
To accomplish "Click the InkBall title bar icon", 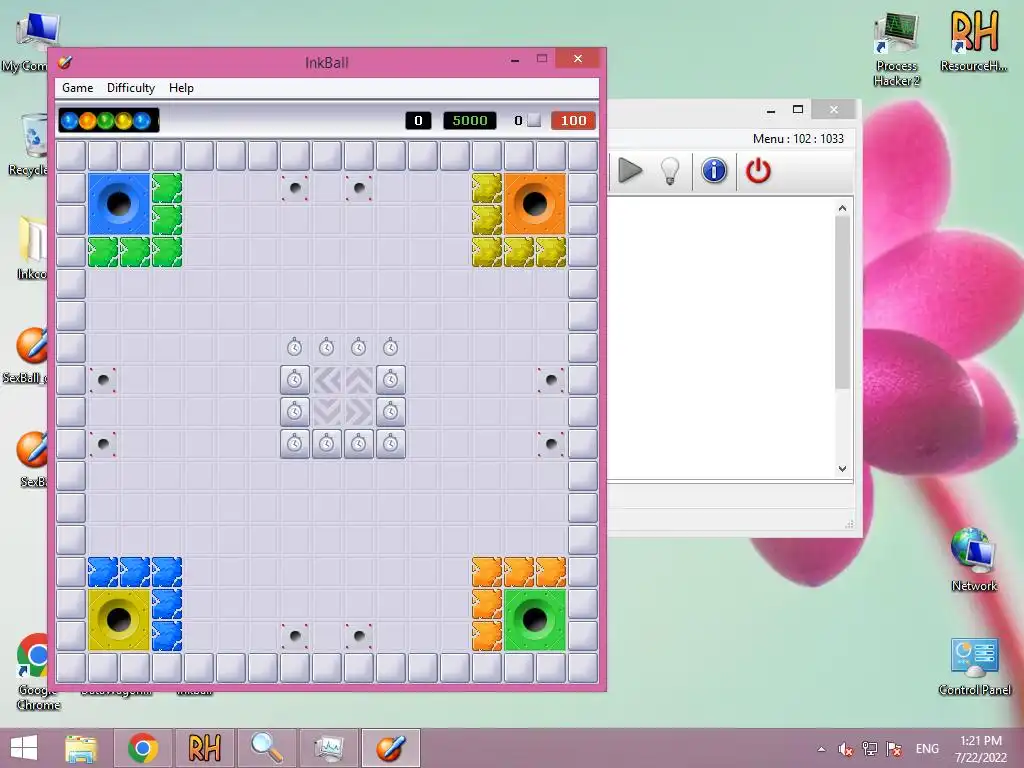I will tap(65, 62).
